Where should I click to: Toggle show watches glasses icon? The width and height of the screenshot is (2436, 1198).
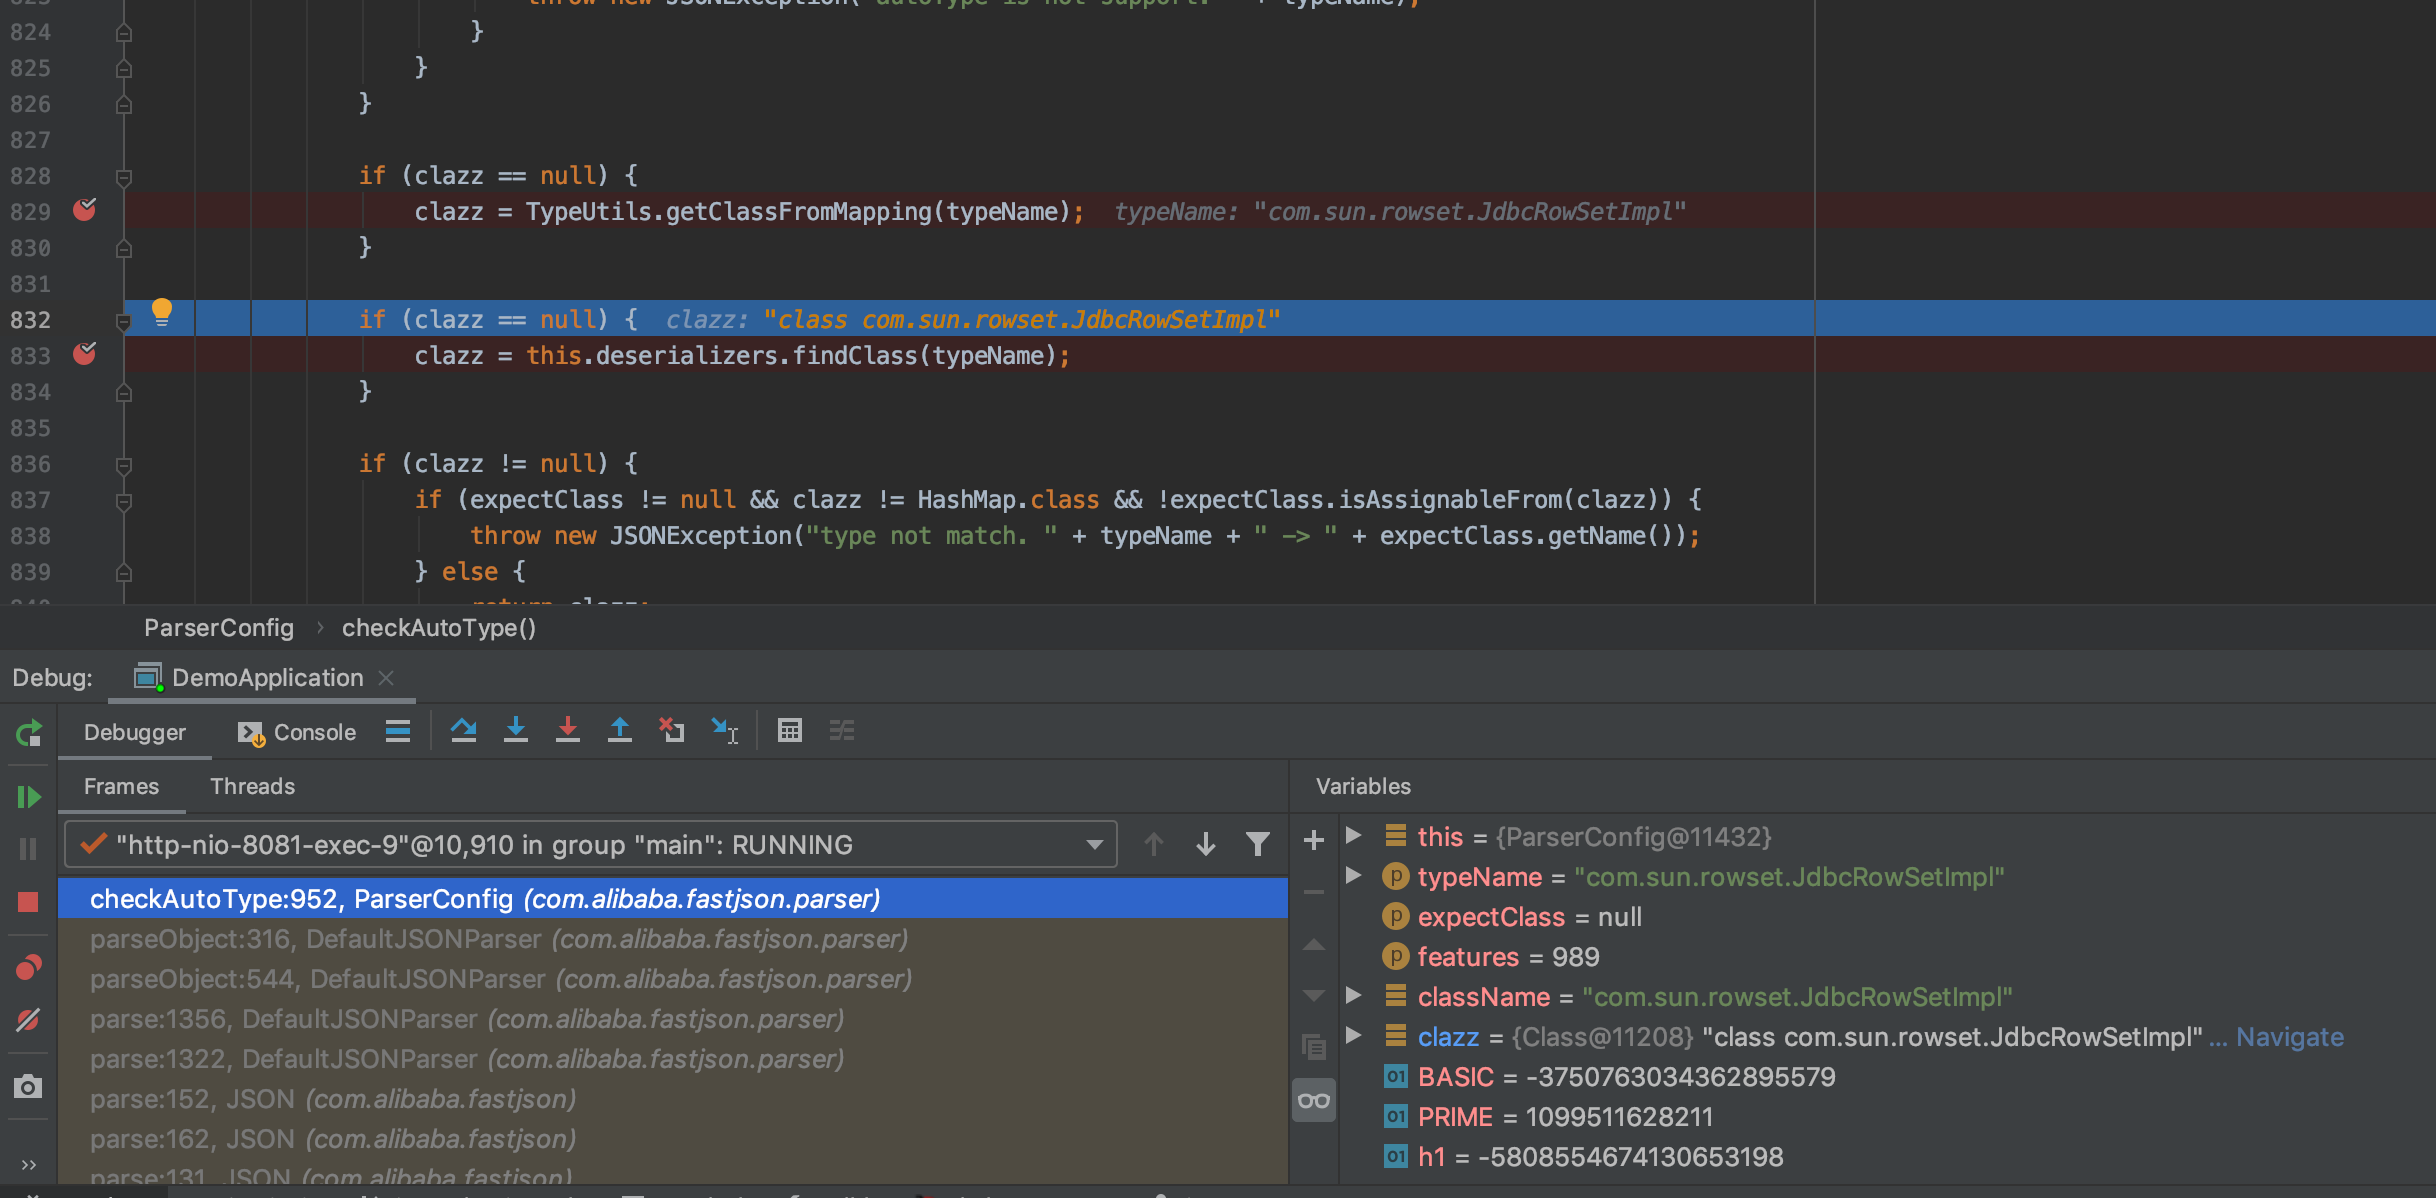point(1314,1100)
